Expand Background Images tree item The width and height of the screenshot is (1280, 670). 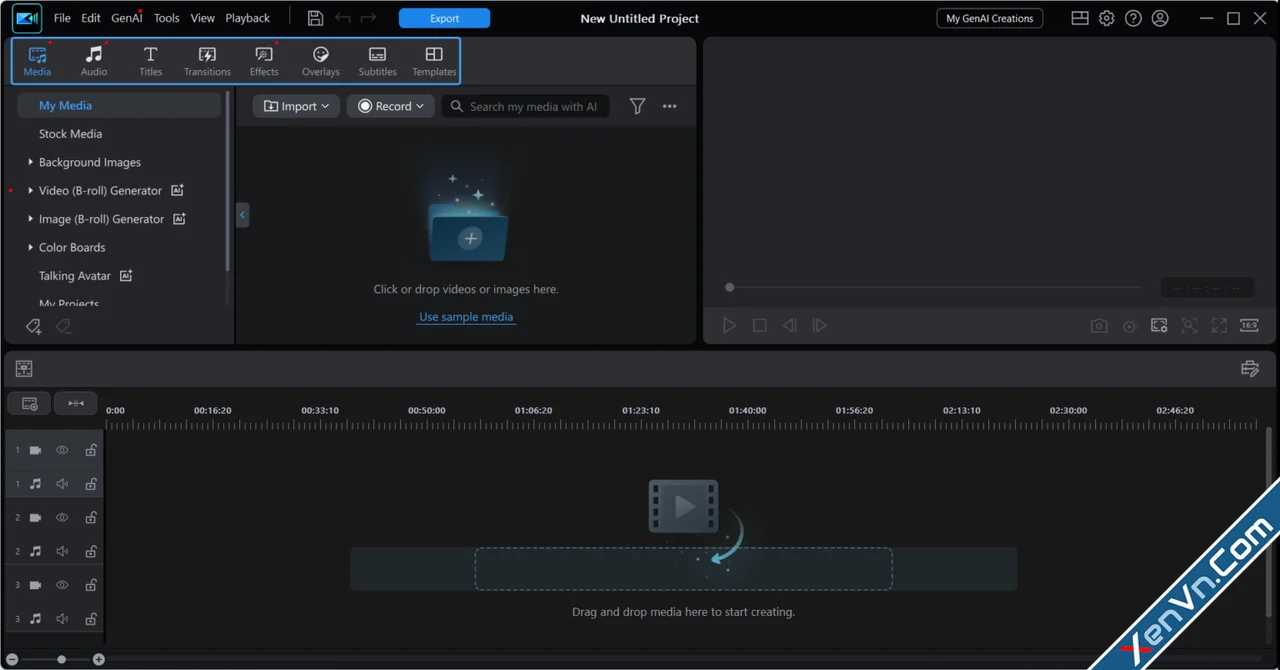click(30, 162)
